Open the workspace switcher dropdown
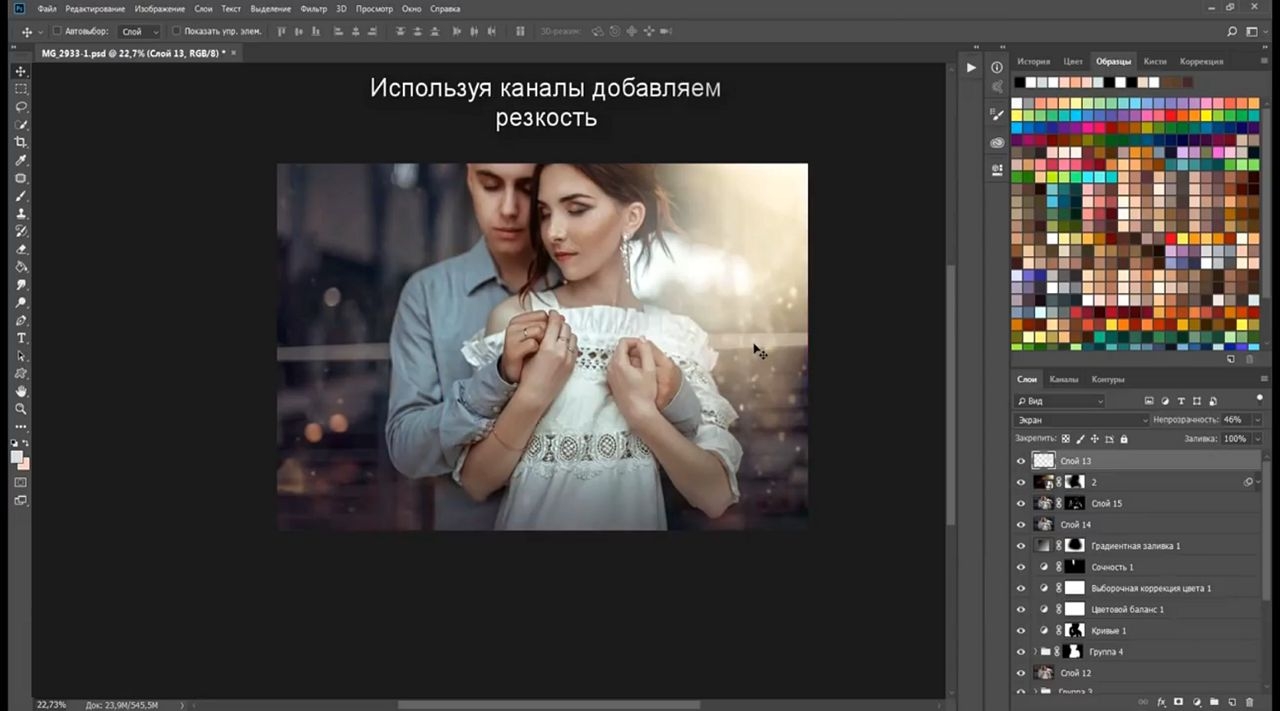 (x=1258, y=32)
